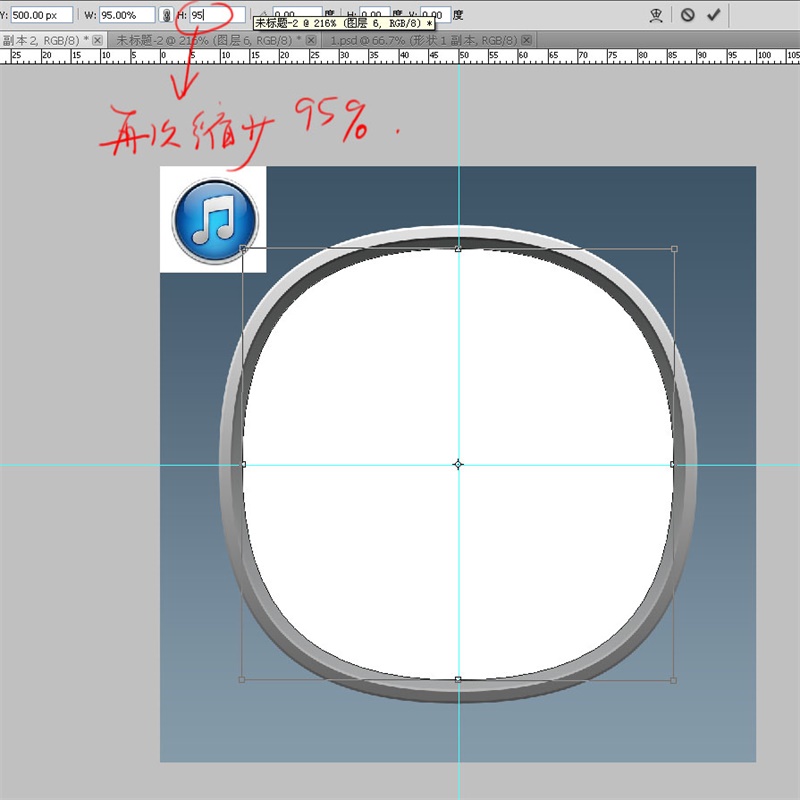This screenshot has width=800, height=800.
Task: Click the bottom-left transform corner handle
Action: coord(243,680)
